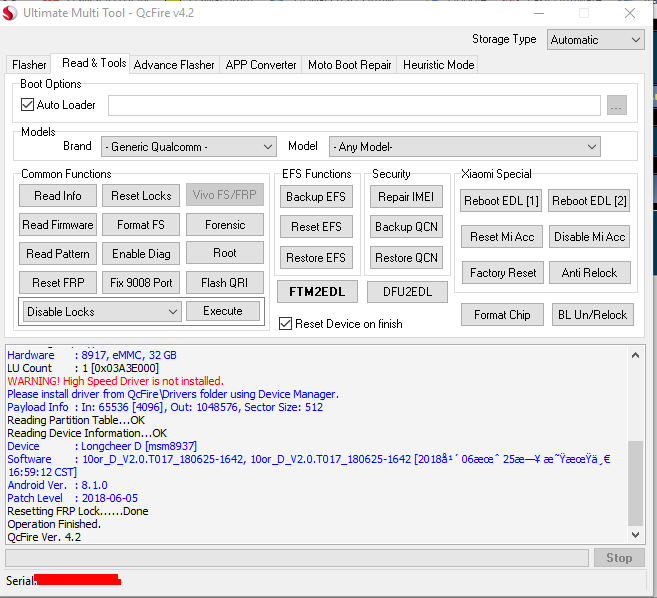Screen dimensions: 657x598
Task: Click the Backup QCN button
Action: 406,227
